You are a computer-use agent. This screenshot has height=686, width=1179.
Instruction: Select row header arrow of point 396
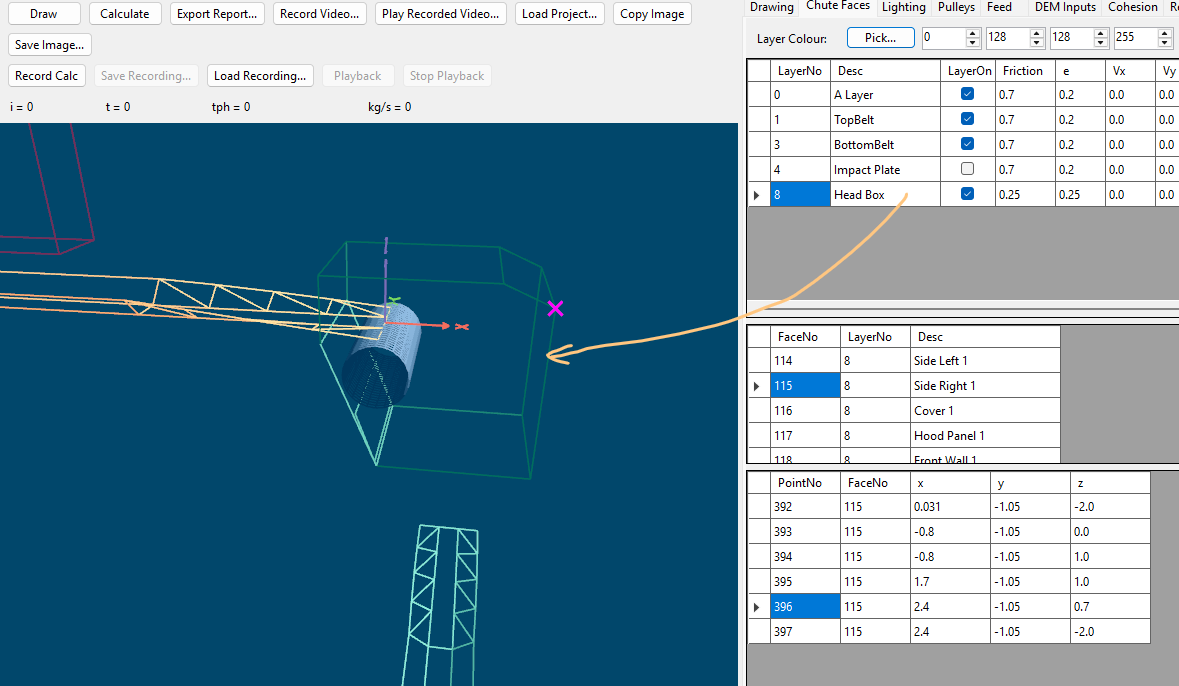point(758,607)
